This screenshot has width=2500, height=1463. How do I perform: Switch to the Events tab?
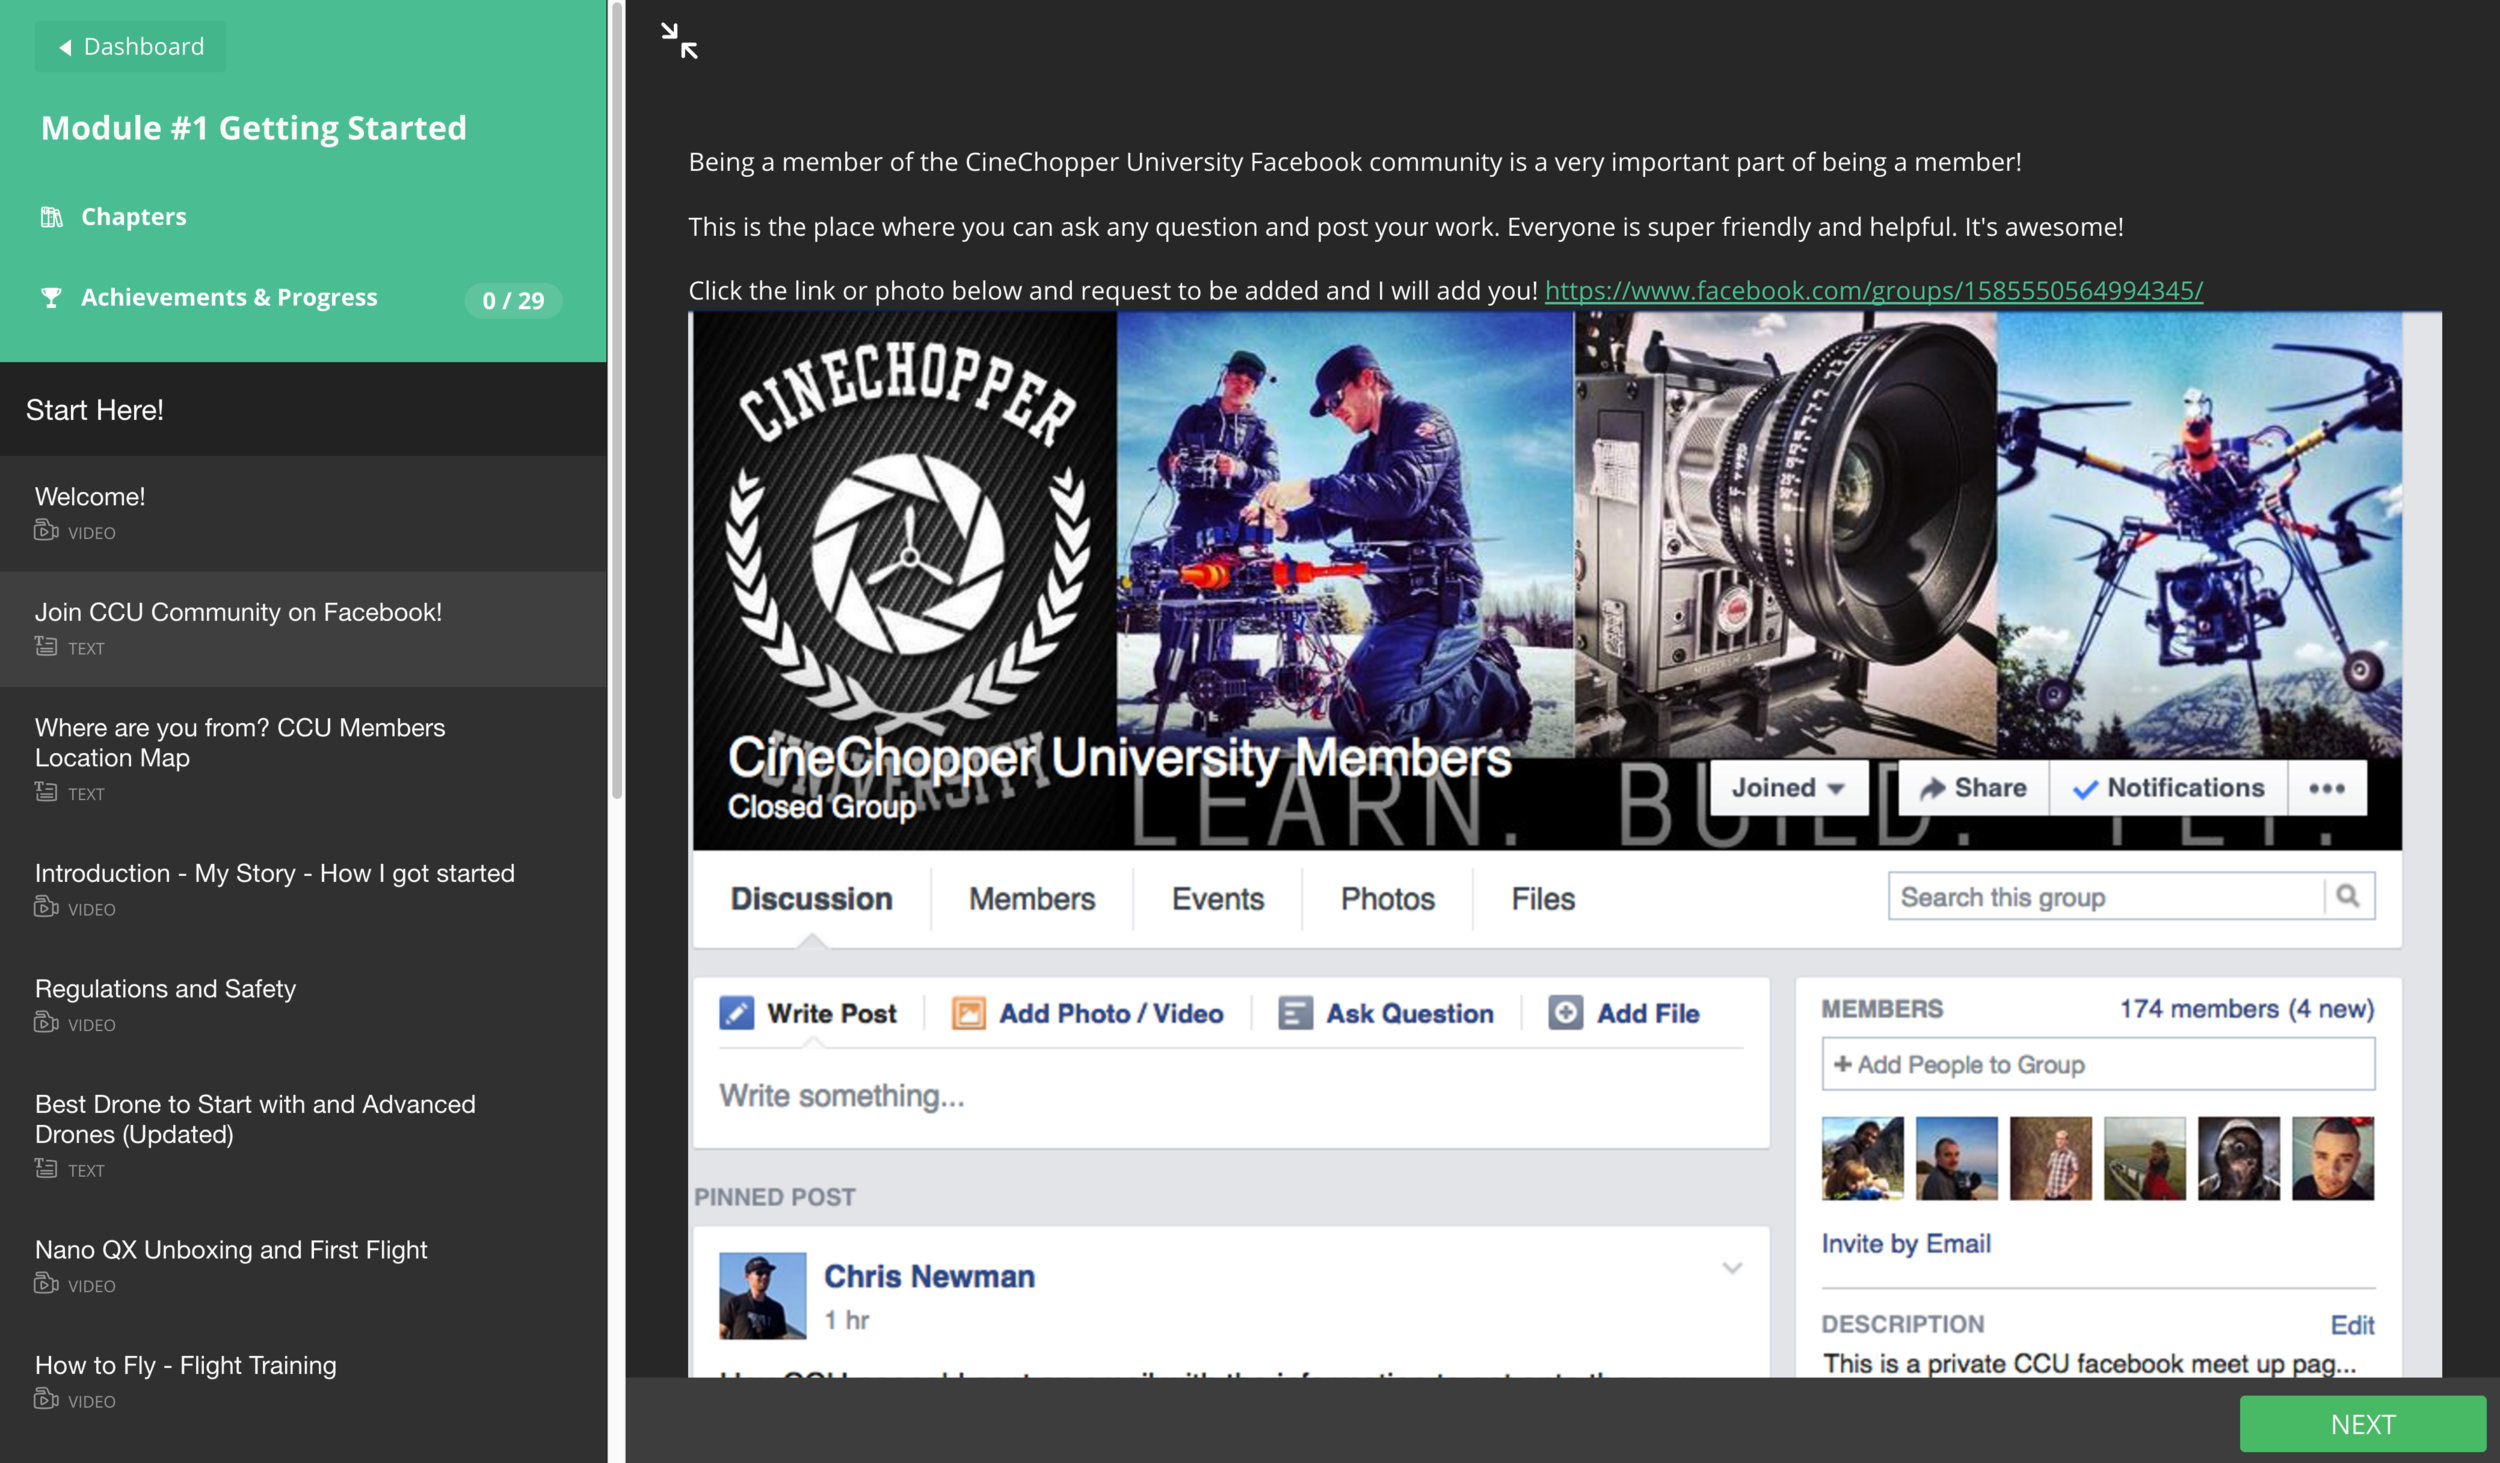[1218, 899]
